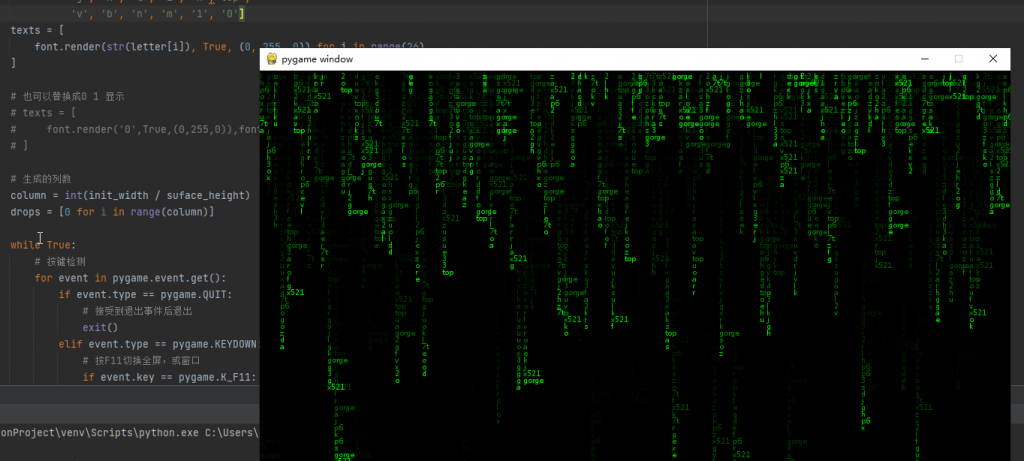Click the commented font.render('0',True line
This screenshot has height=461, width=1024.
tap(135, 129)
